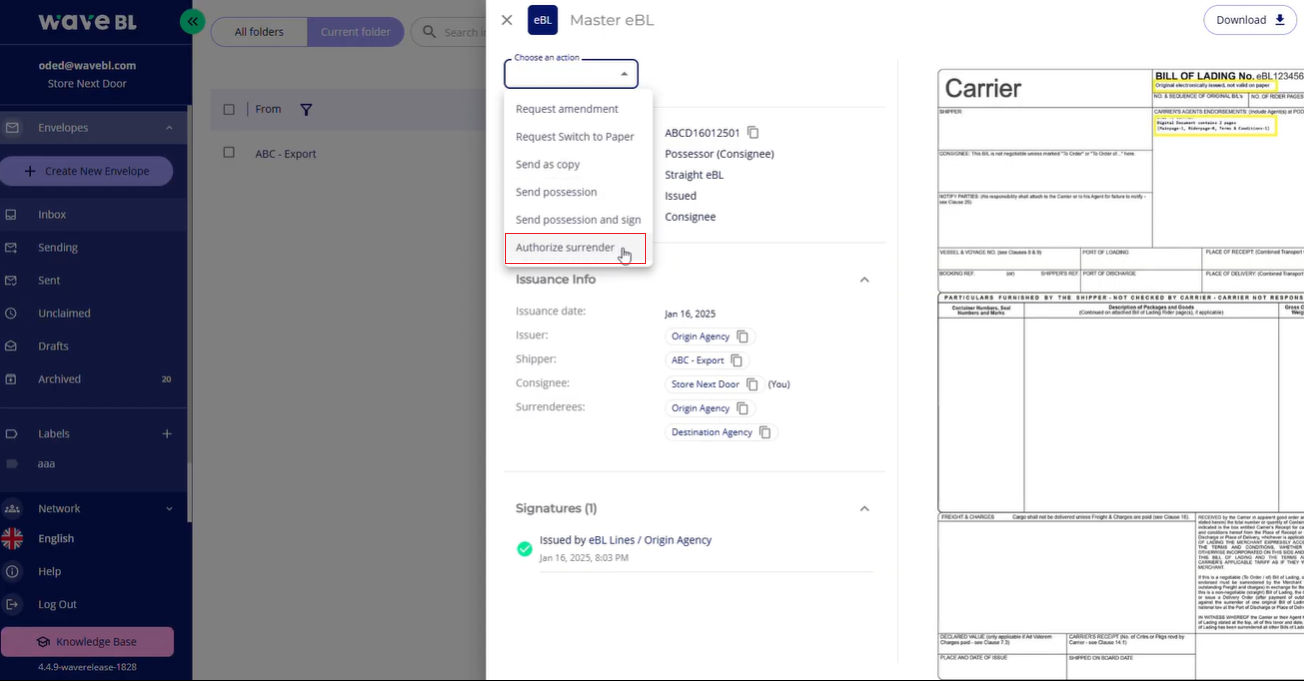
Task: Open the Sent folder
Action: tap(94, 280)
